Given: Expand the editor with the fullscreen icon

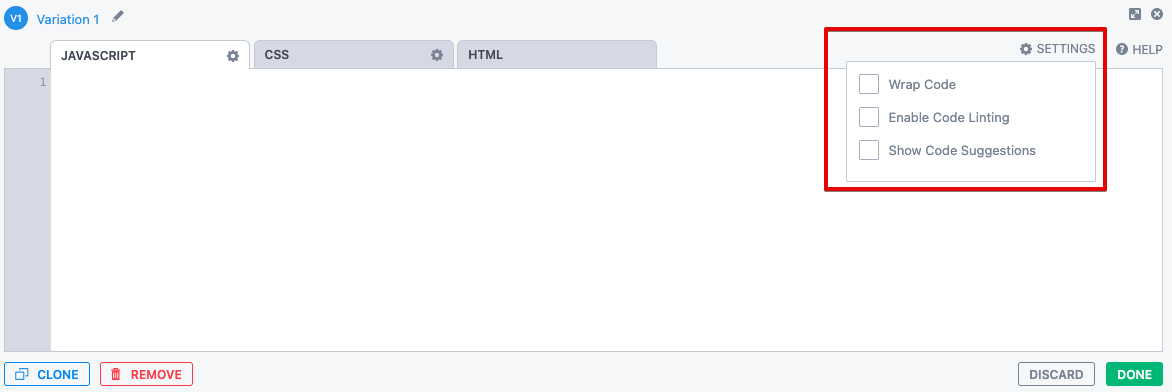Looking at the screenshot, I should [1135, 13].
